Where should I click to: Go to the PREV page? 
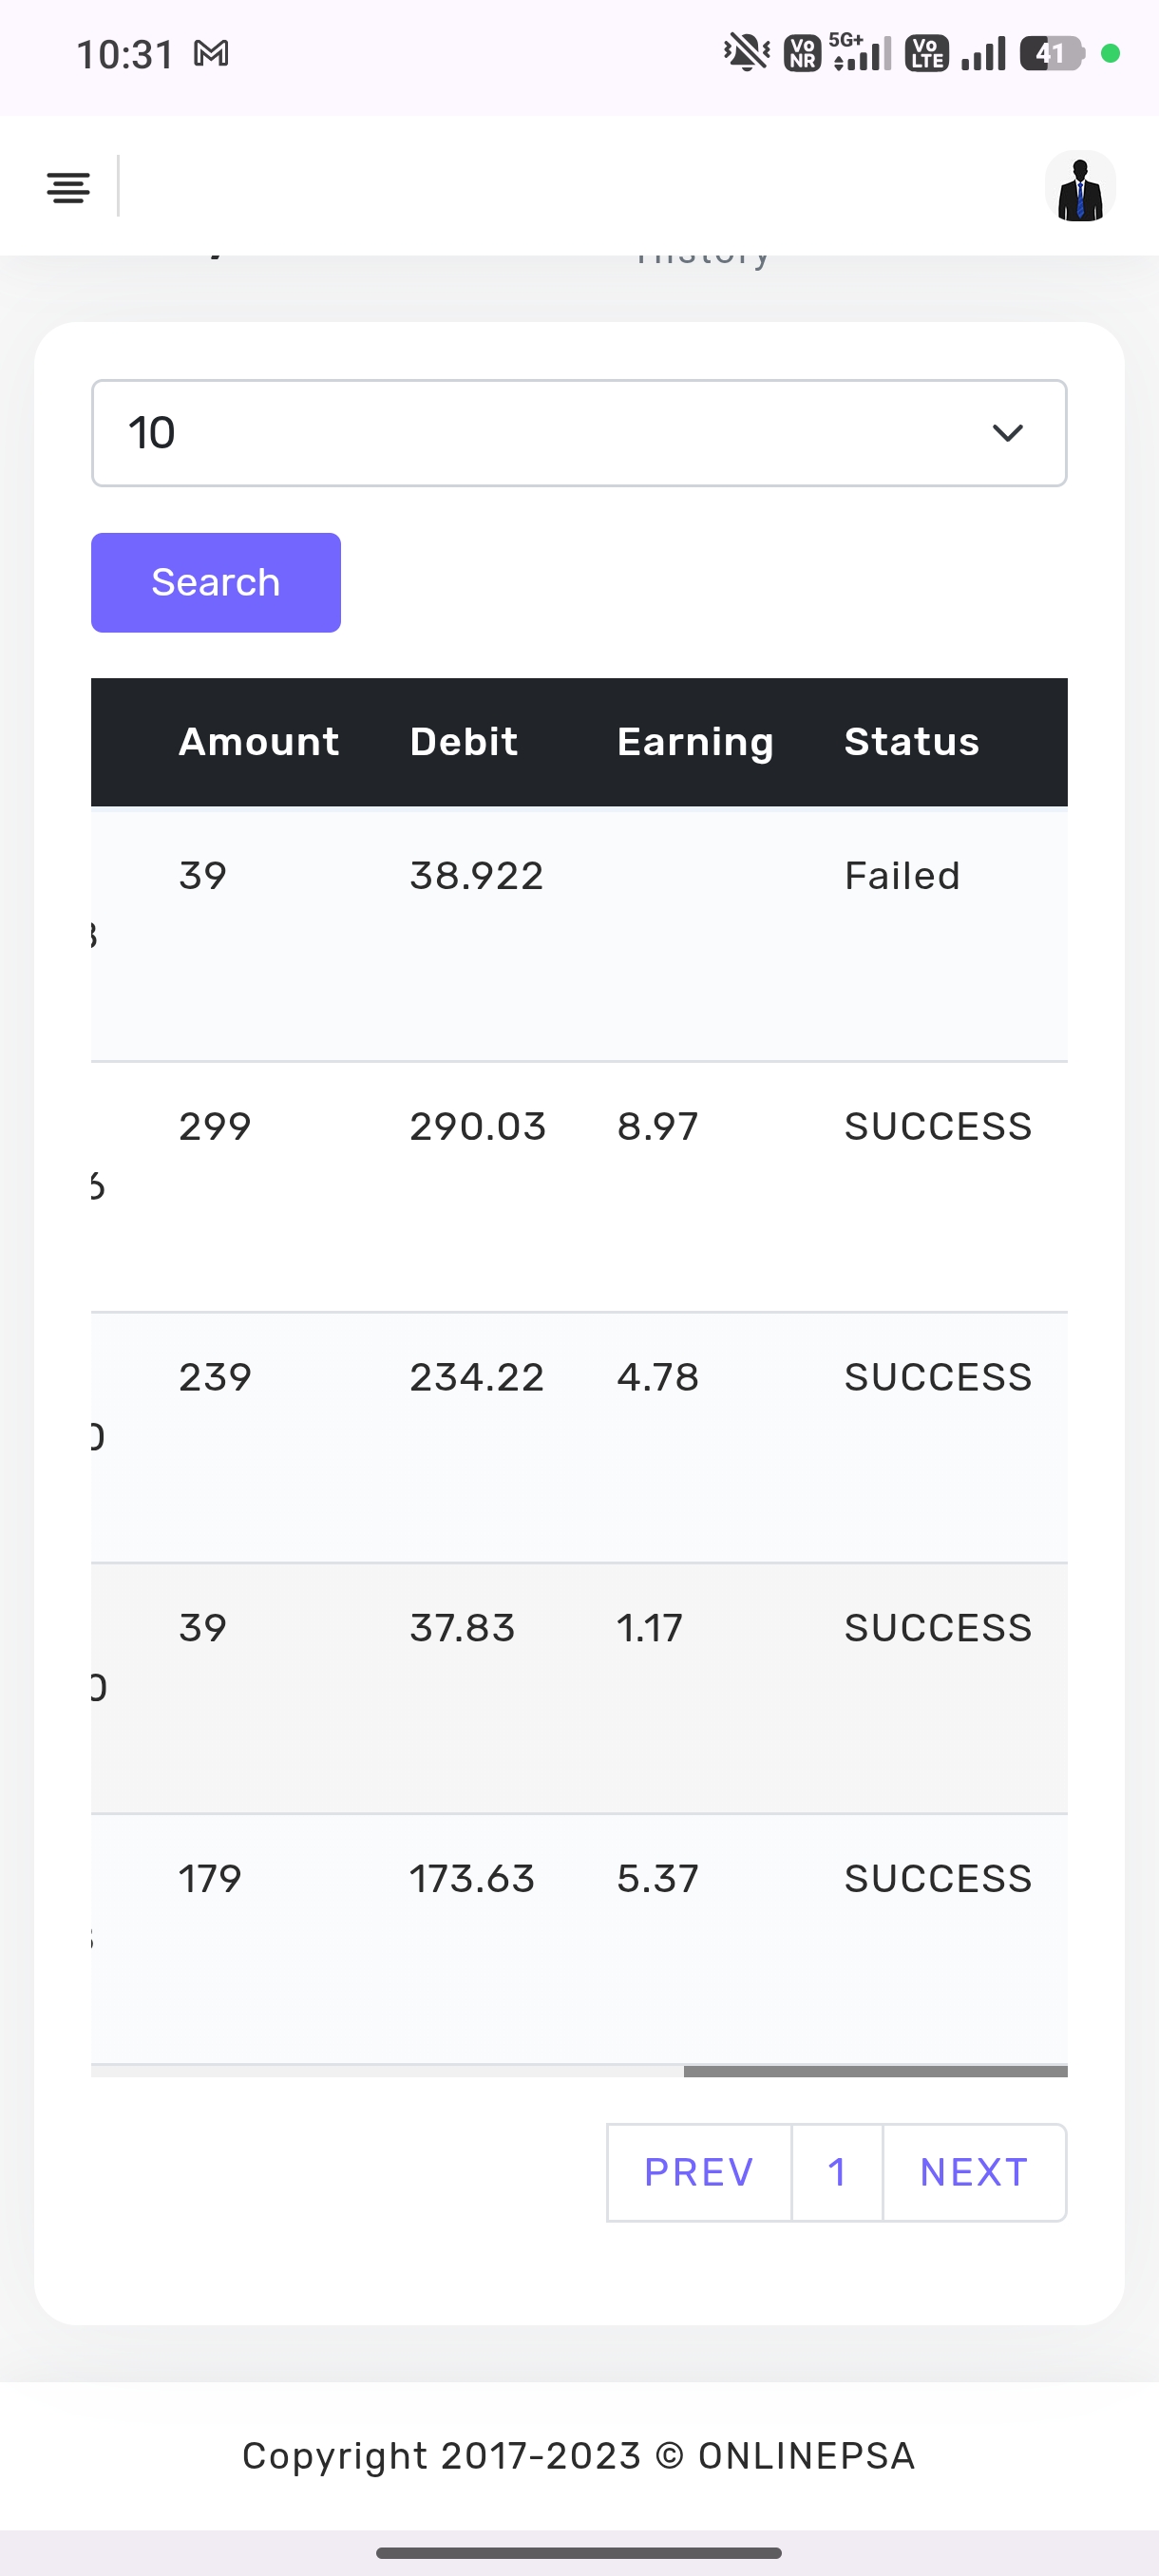point(699,2172)
